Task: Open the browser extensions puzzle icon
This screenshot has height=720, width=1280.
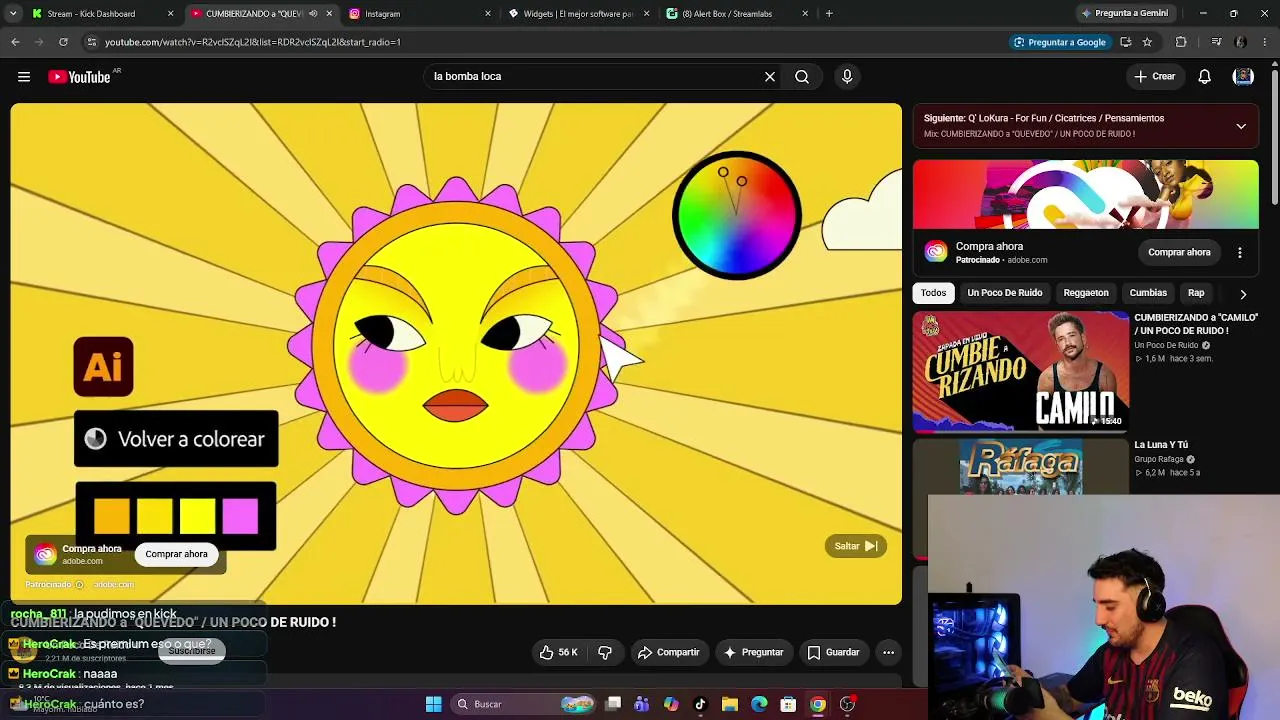Action: pyautogui.click(x=1181, y=42)
